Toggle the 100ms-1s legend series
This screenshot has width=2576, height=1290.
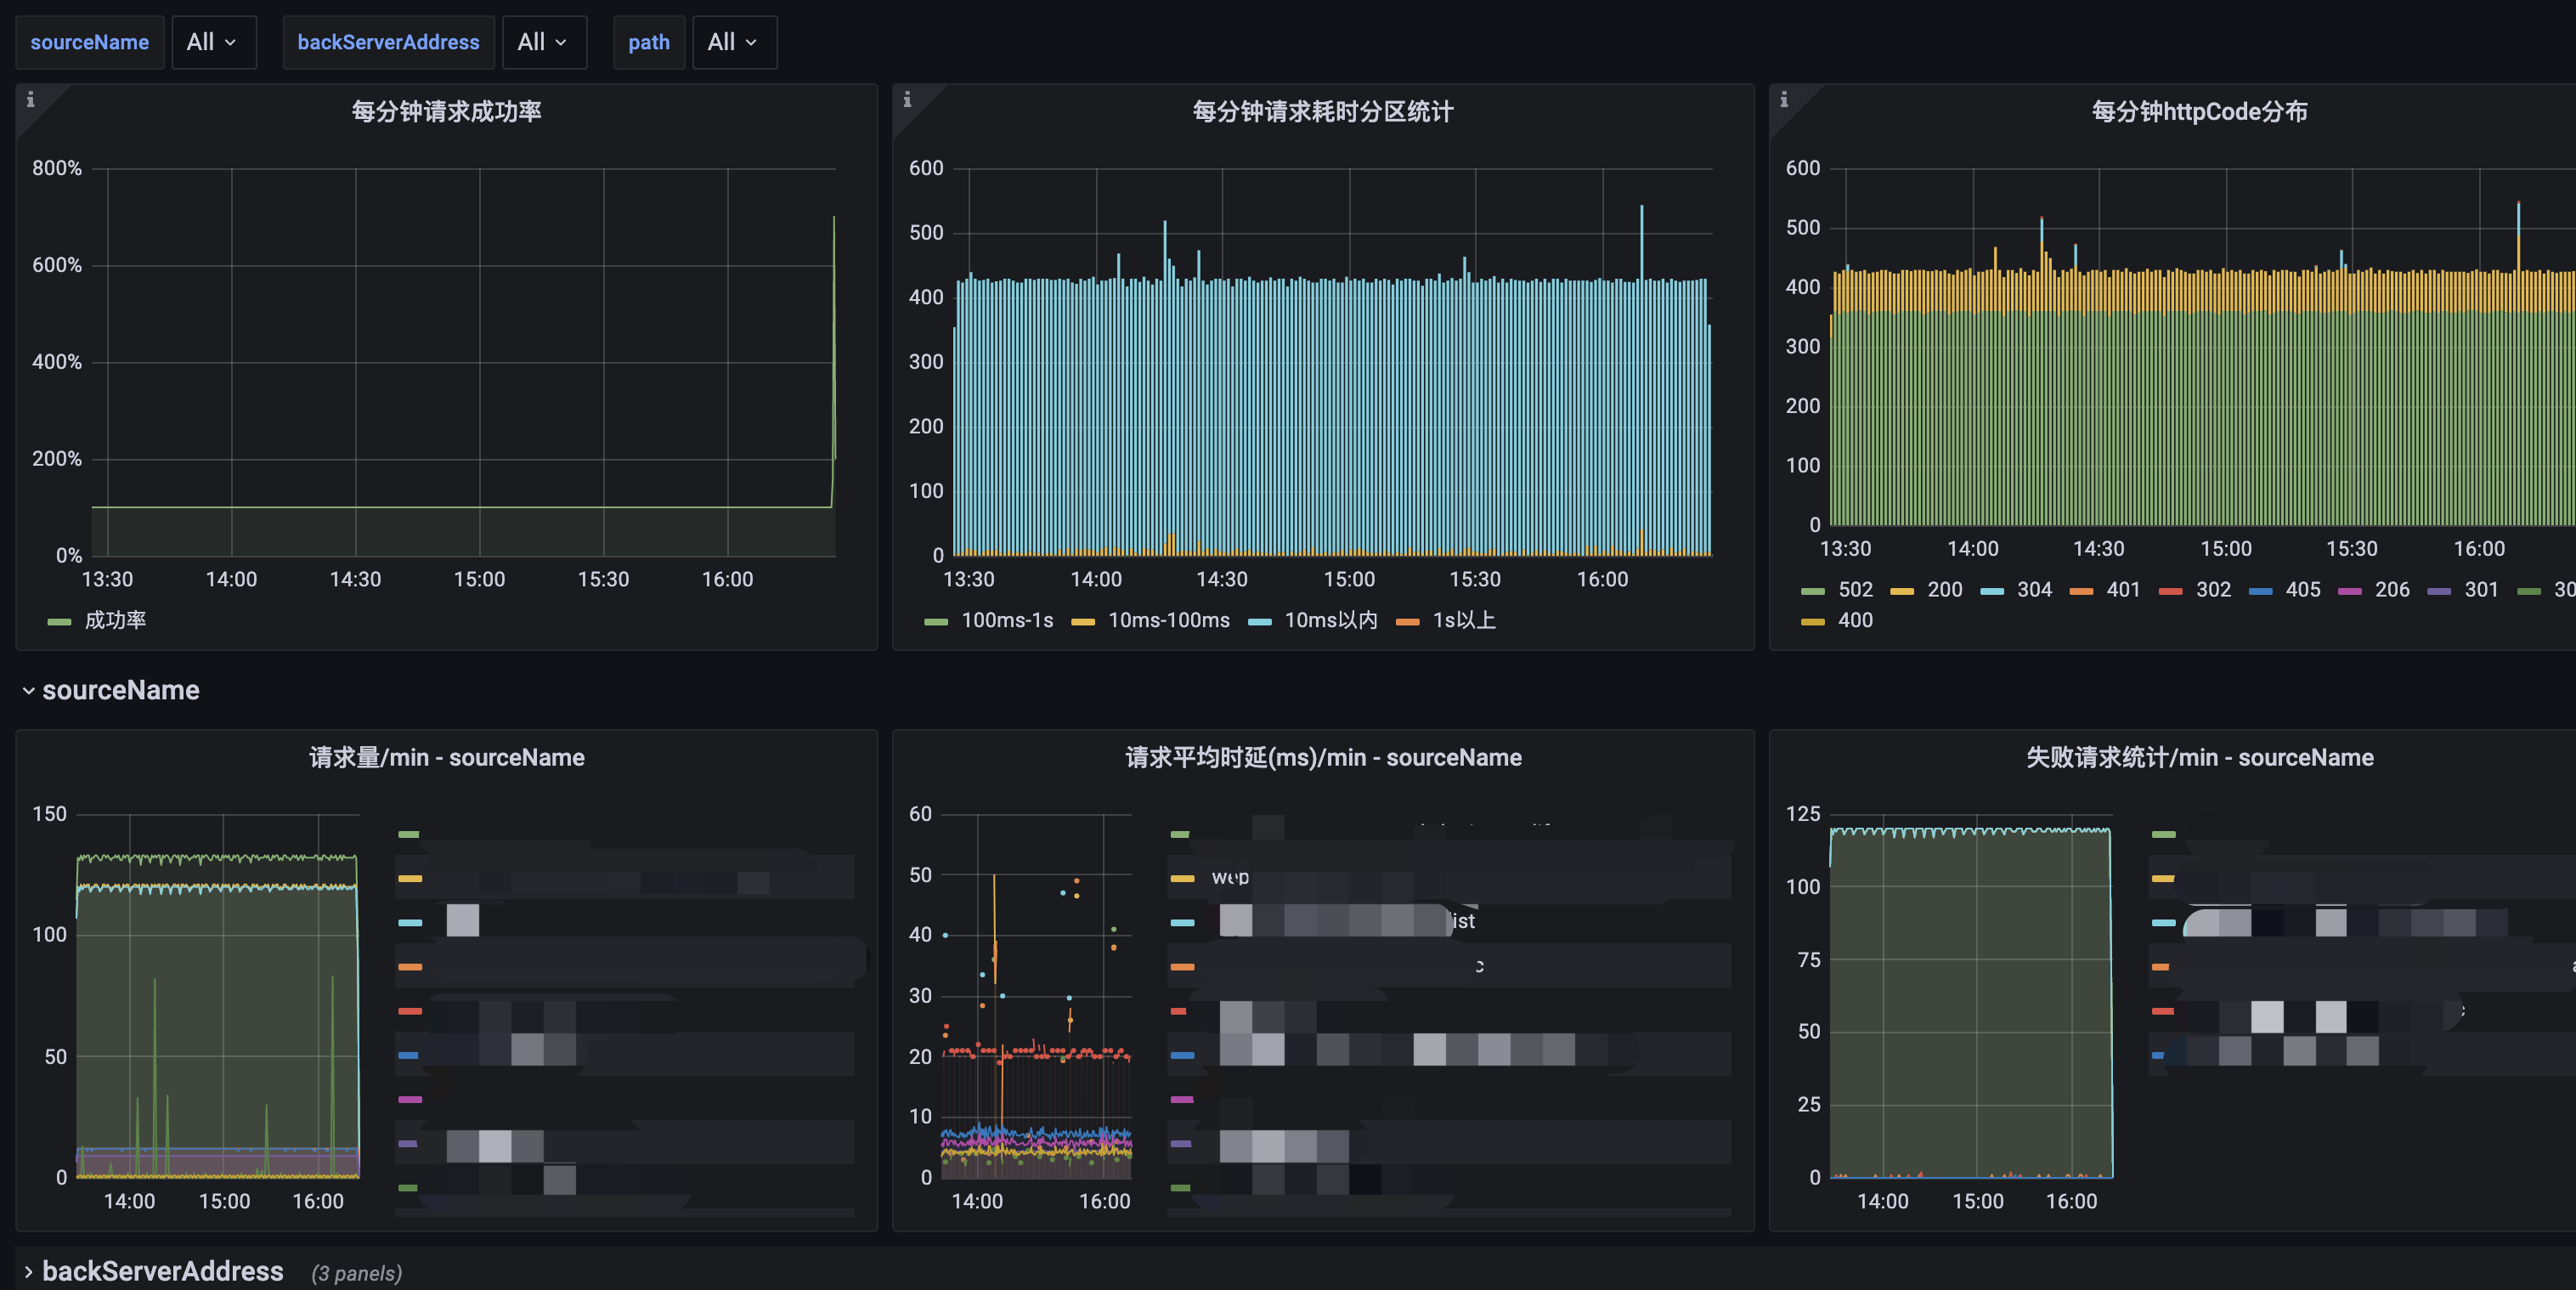pos(989,620)
